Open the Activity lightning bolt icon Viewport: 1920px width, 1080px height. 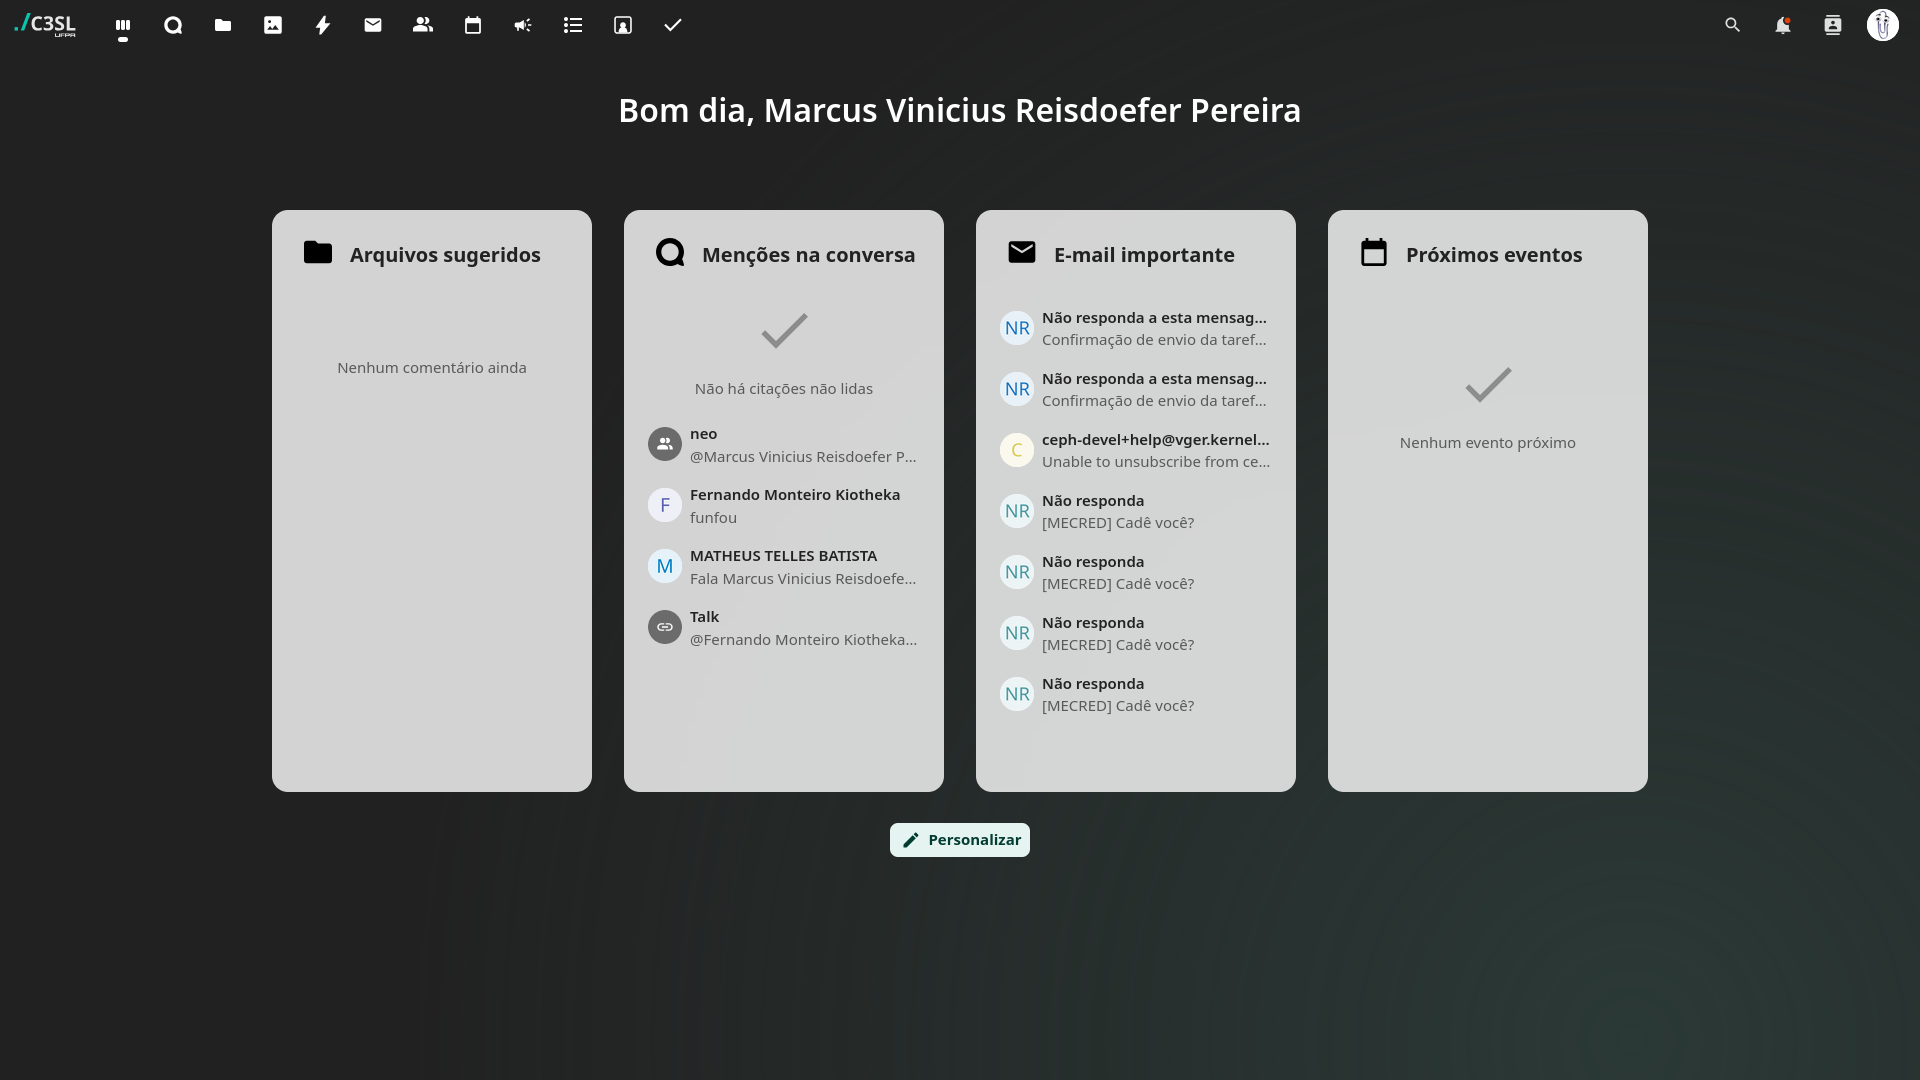323,25
